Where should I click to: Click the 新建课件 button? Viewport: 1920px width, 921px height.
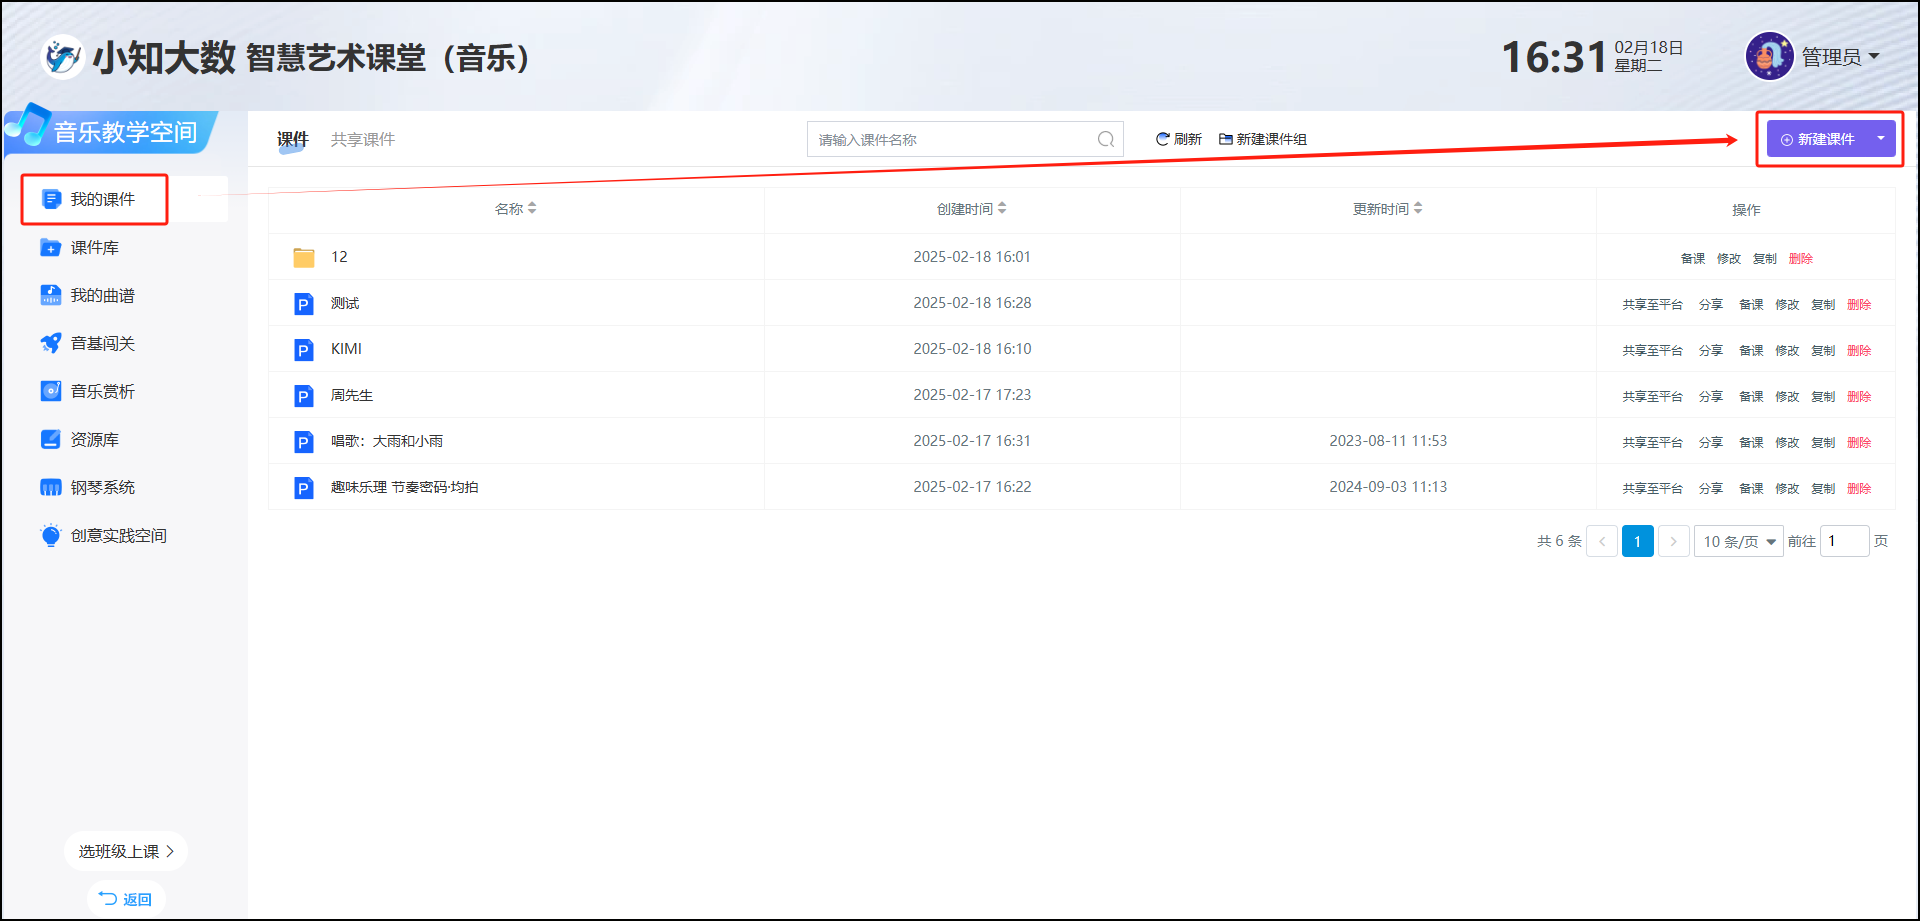1817,139
